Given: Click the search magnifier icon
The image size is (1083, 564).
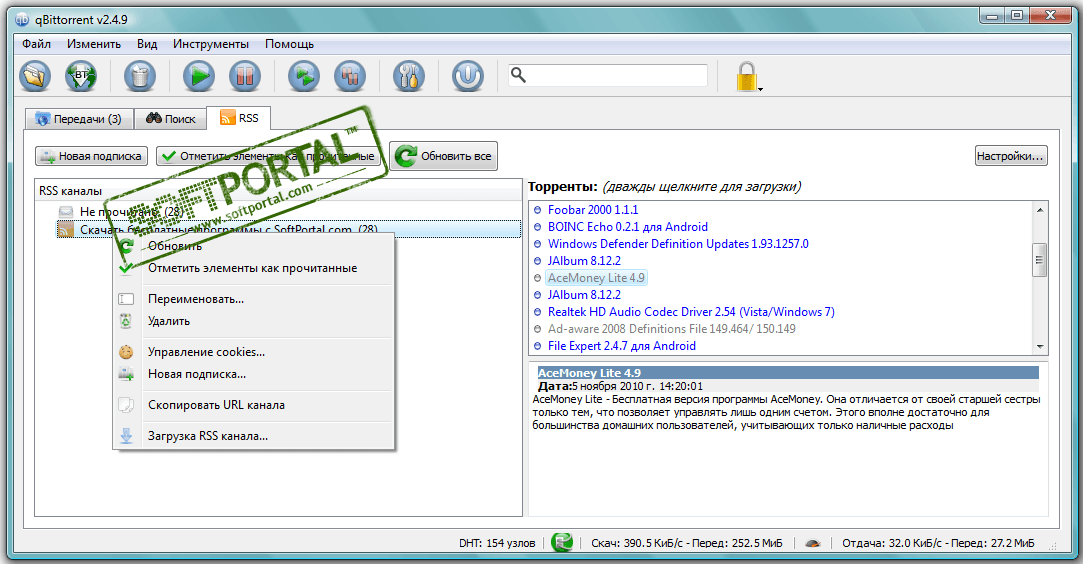Looking at the screenshot, I should pyautogui.click(x=518, y=75).
